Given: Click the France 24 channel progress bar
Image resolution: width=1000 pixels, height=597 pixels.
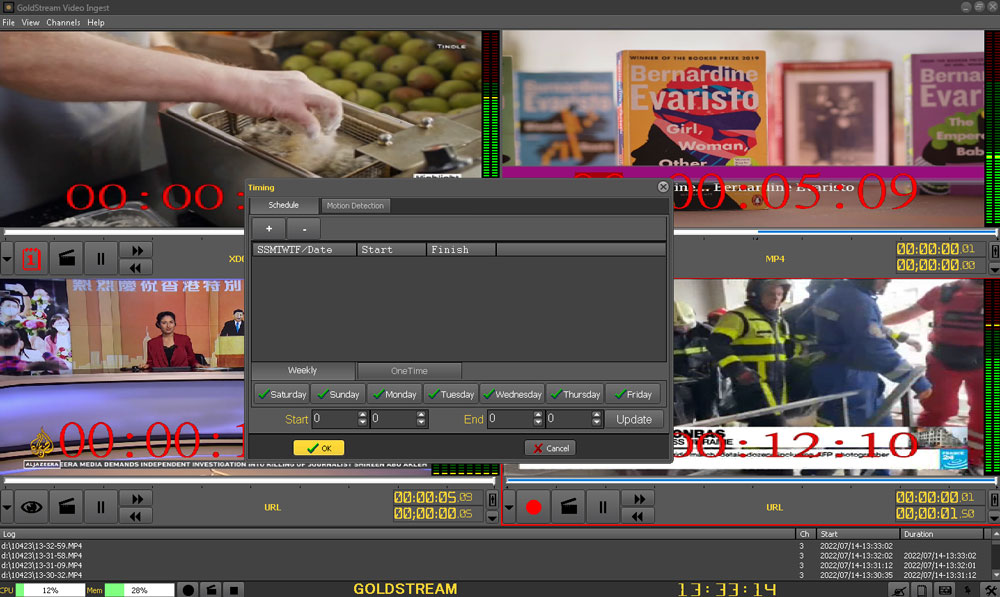Looking at the screenshot, I should [x=751, y=480].
